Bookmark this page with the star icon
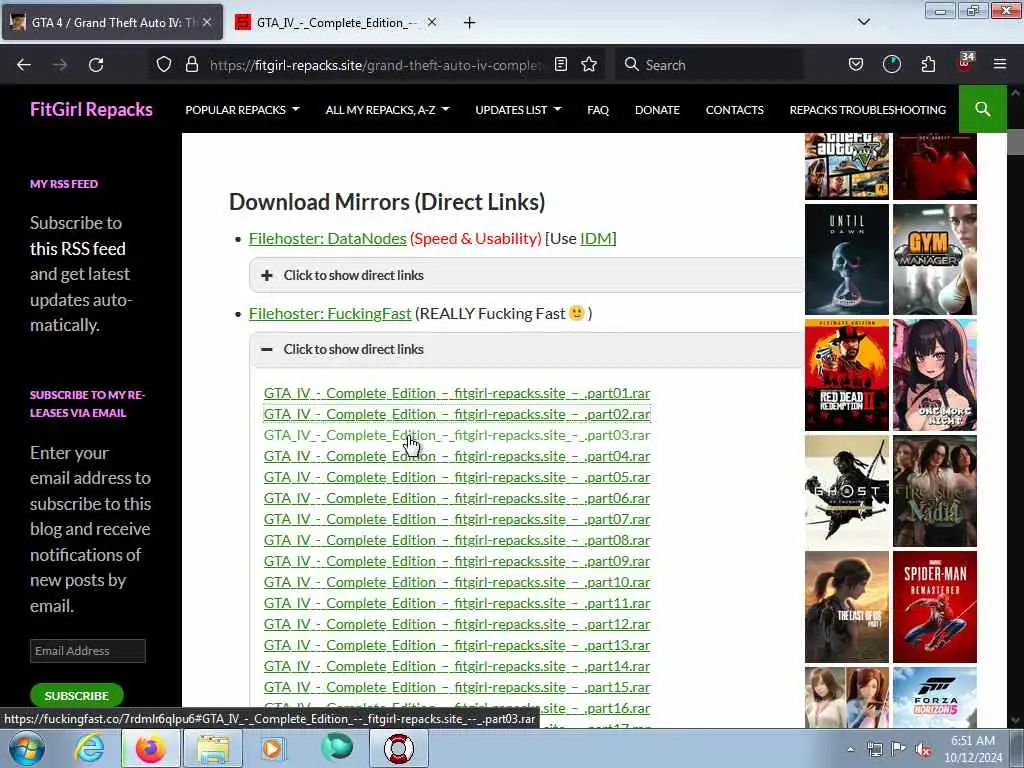 tap(589, 65)
